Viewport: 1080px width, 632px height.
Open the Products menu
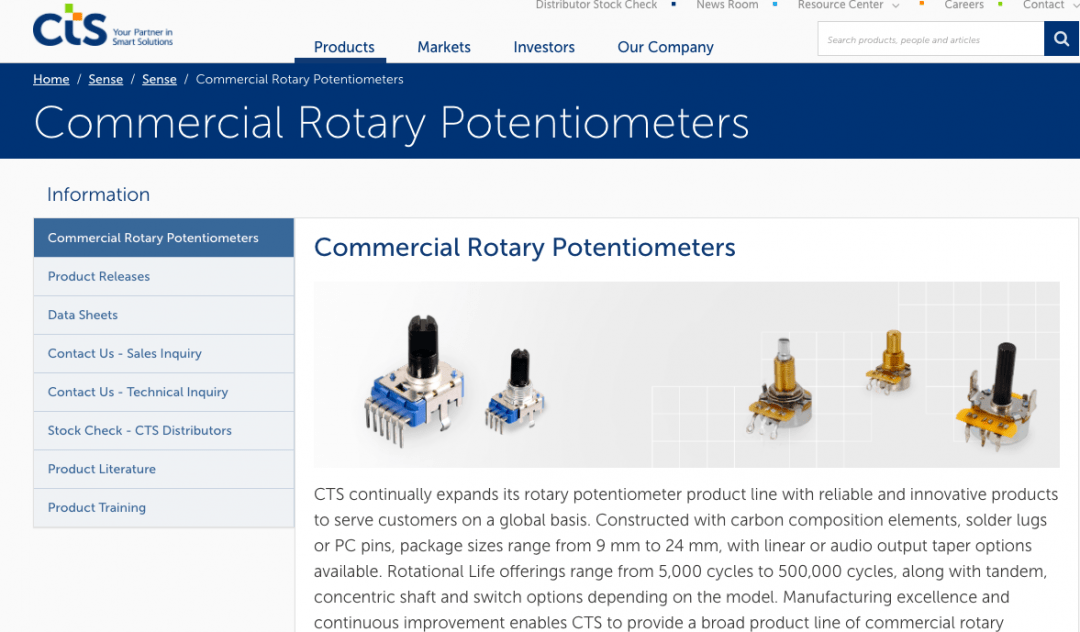tap(344, 47)
